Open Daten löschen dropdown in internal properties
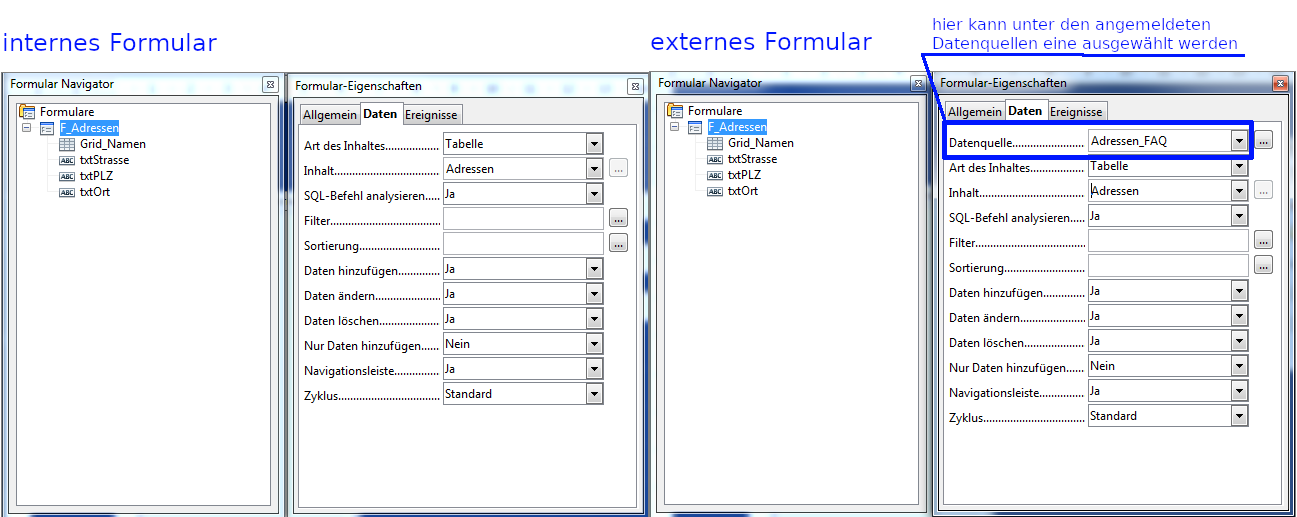The image size is (1297, 517). click(594, 319)
